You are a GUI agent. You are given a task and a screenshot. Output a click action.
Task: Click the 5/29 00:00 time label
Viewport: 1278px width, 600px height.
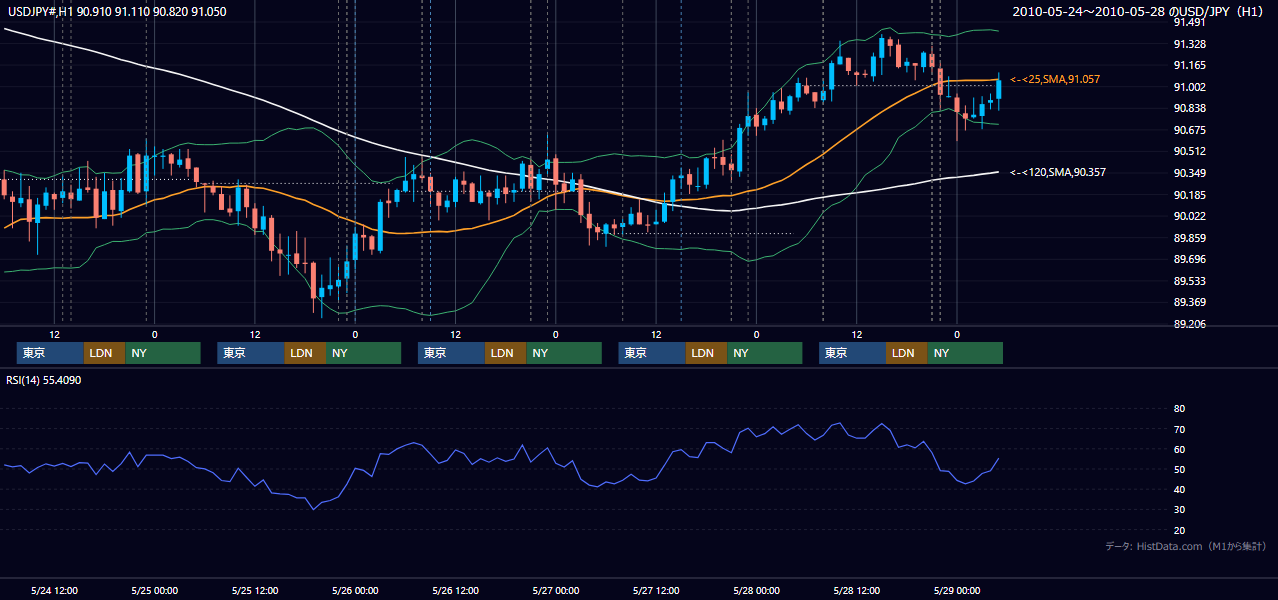click(x=957, y=590)
